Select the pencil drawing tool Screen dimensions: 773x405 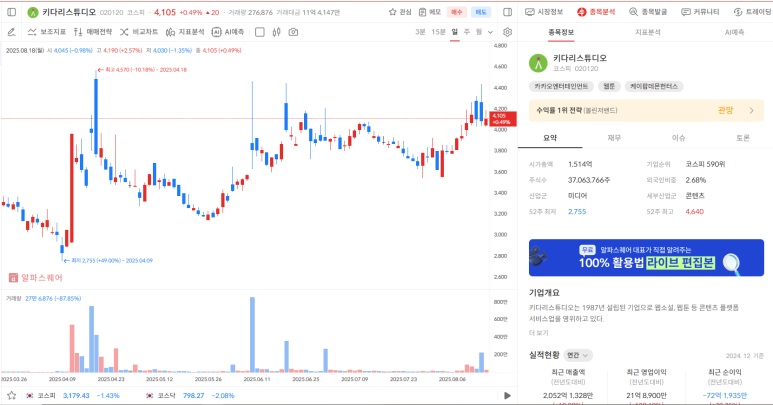point(11,32)
